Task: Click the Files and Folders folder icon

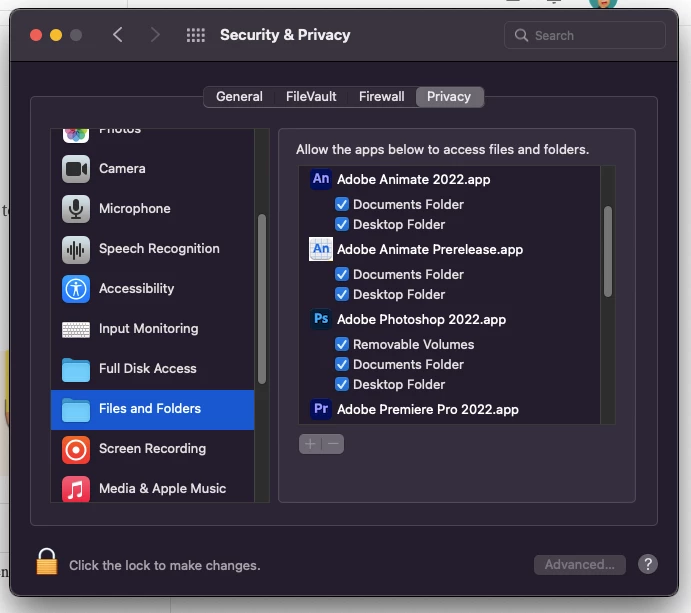Action: click(x=76, y=409)
